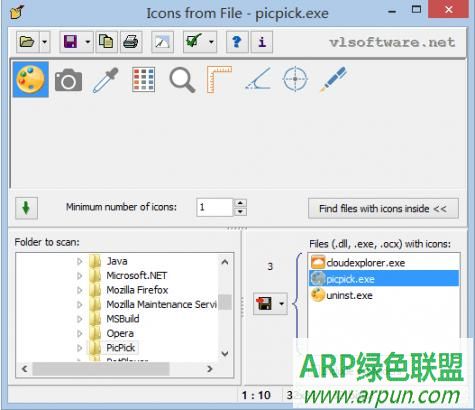Expand the open-file dropdown arrow
This screenshot has width=475, height=410.
45,42
